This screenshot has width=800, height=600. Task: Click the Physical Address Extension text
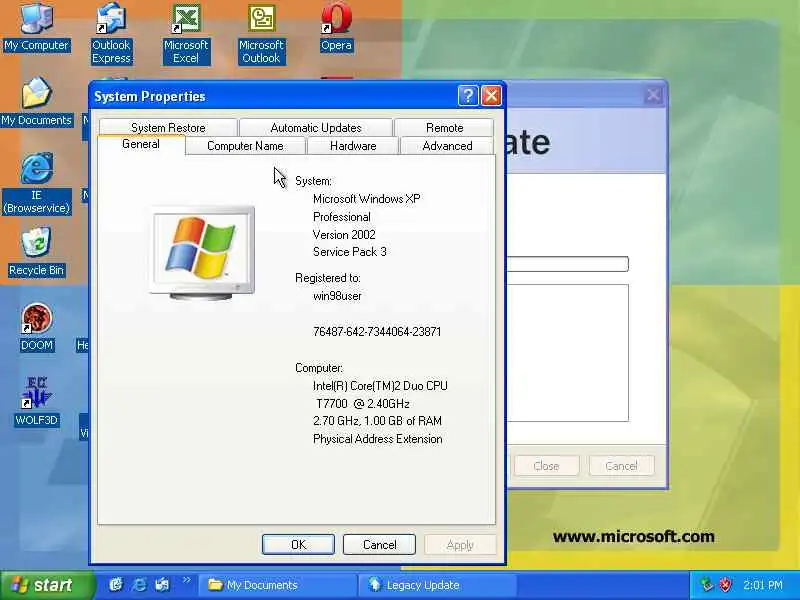[378, 439]
